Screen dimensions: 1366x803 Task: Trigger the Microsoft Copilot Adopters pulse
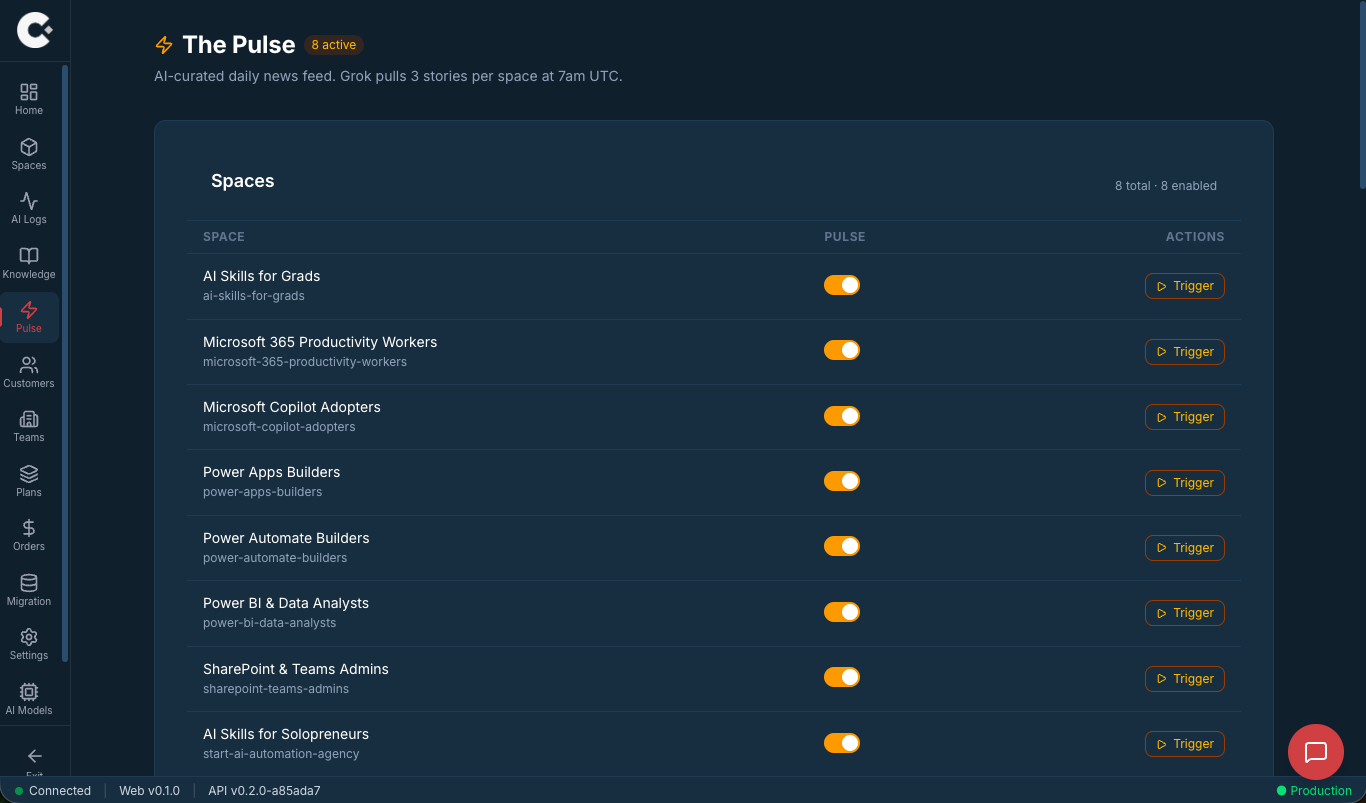[1184, 416]
